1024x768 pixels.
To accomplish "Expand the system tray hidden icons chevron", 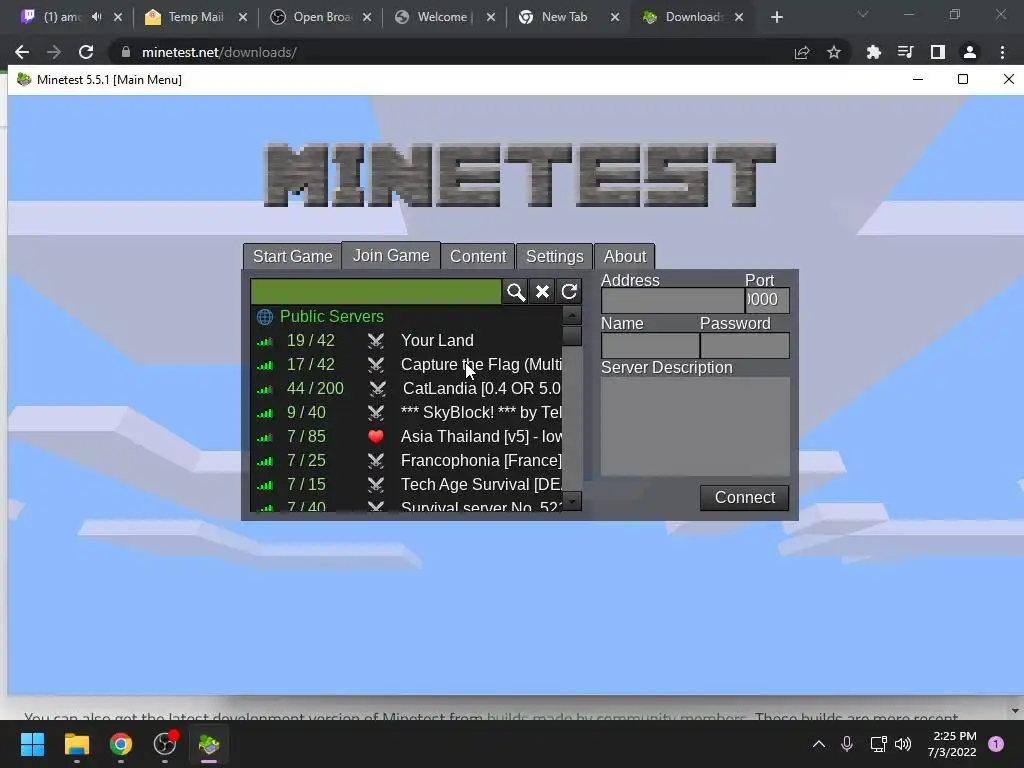I will point(818,744).
